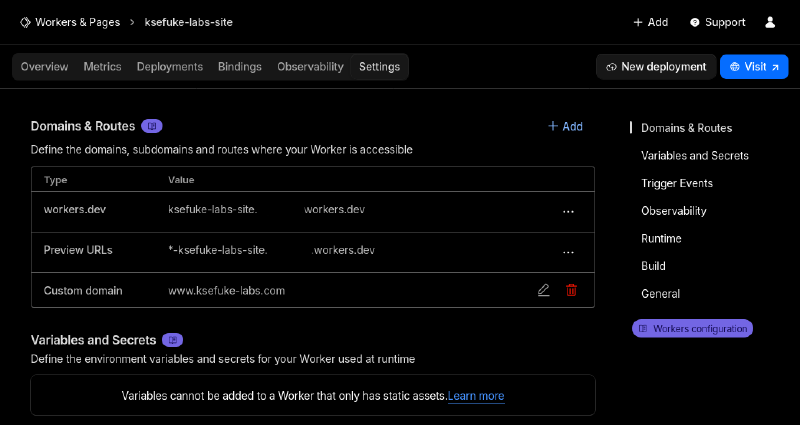Open the Workers configuration badge
Image resolution: width=800 pixels, height=425 pixels.
coord(692,329)
